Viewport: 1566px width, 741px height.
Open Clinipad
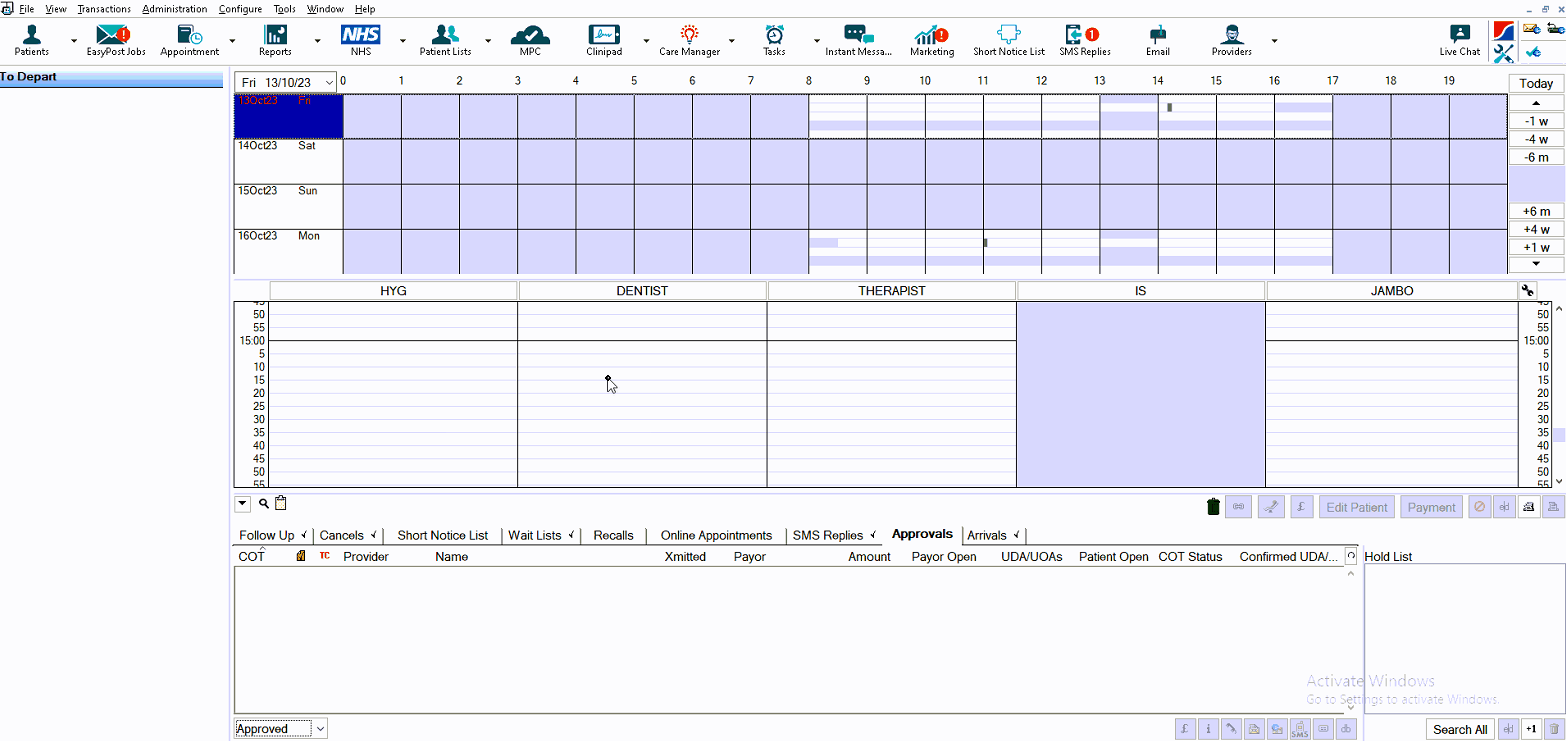pos(604,40)
